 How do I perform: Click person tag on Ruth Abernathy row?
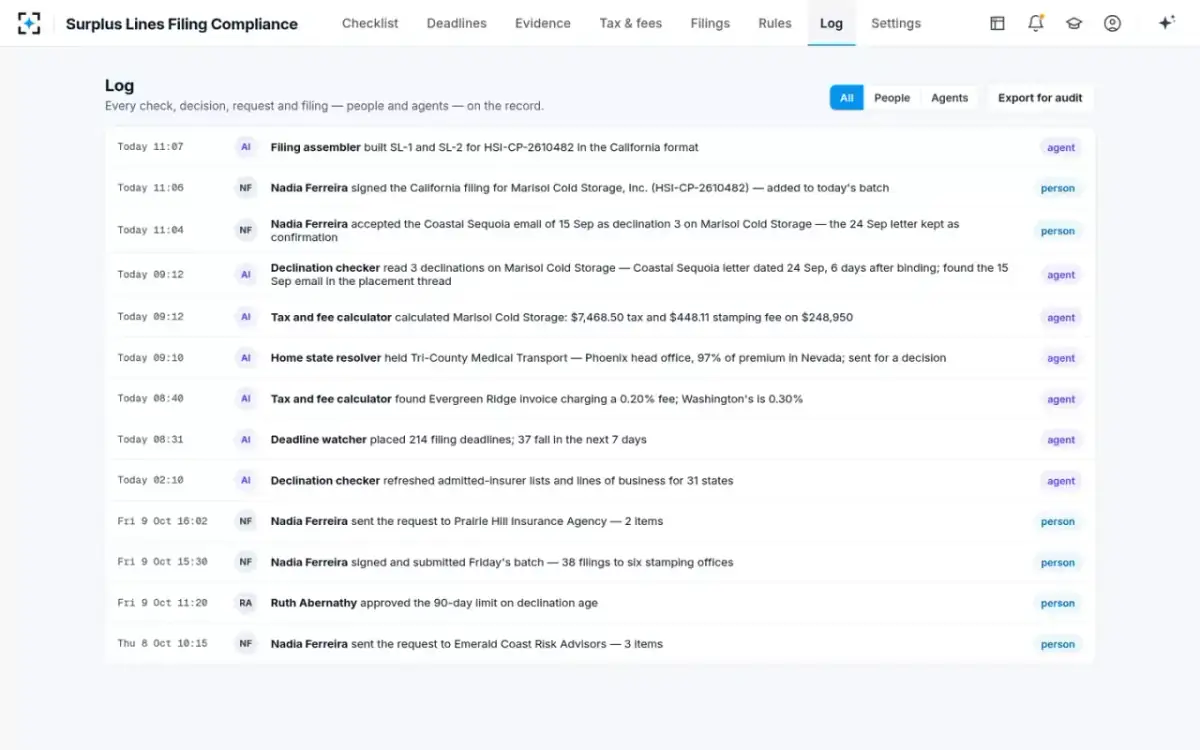(x=1057, y=603)
